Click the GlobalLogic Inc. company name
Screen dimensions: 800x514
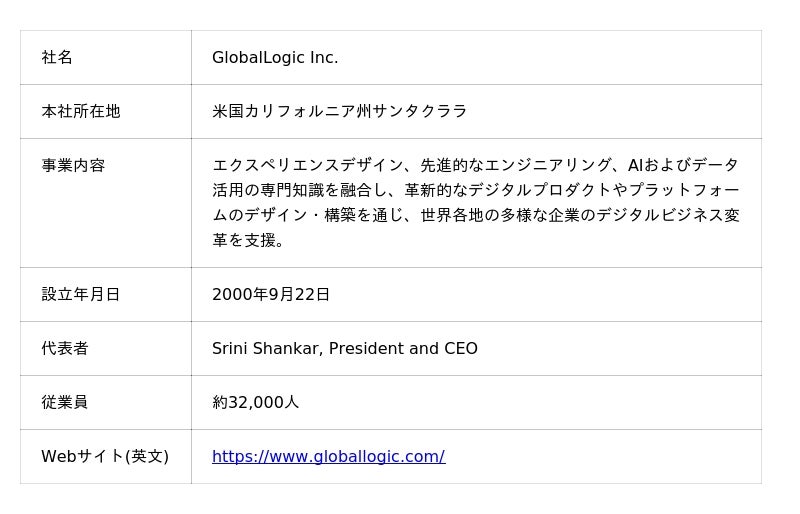pyautogui.click(x=275, y=58)
